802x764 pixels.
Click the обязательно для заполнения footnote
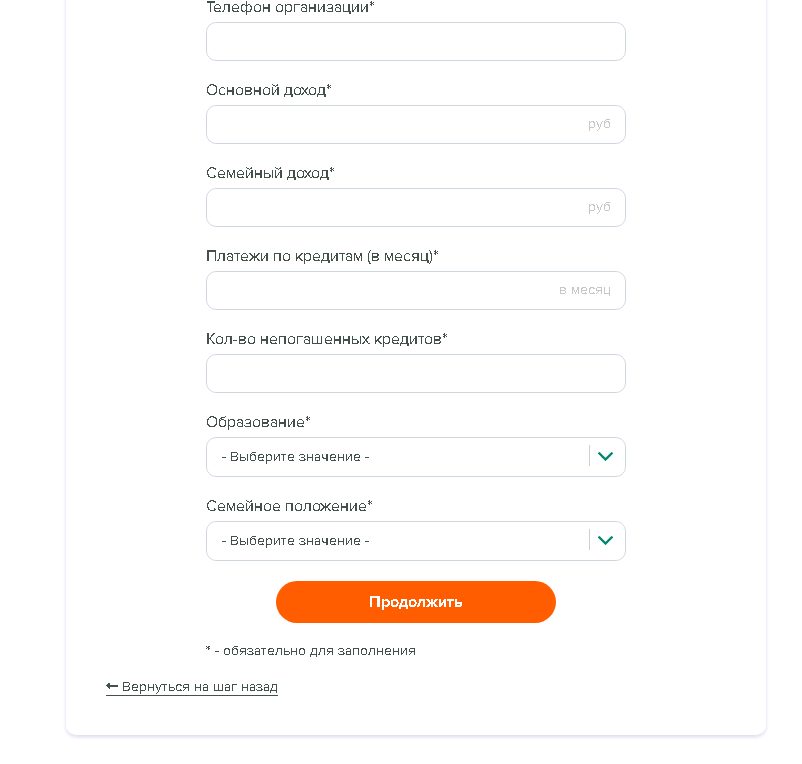[x=310, y=651]
